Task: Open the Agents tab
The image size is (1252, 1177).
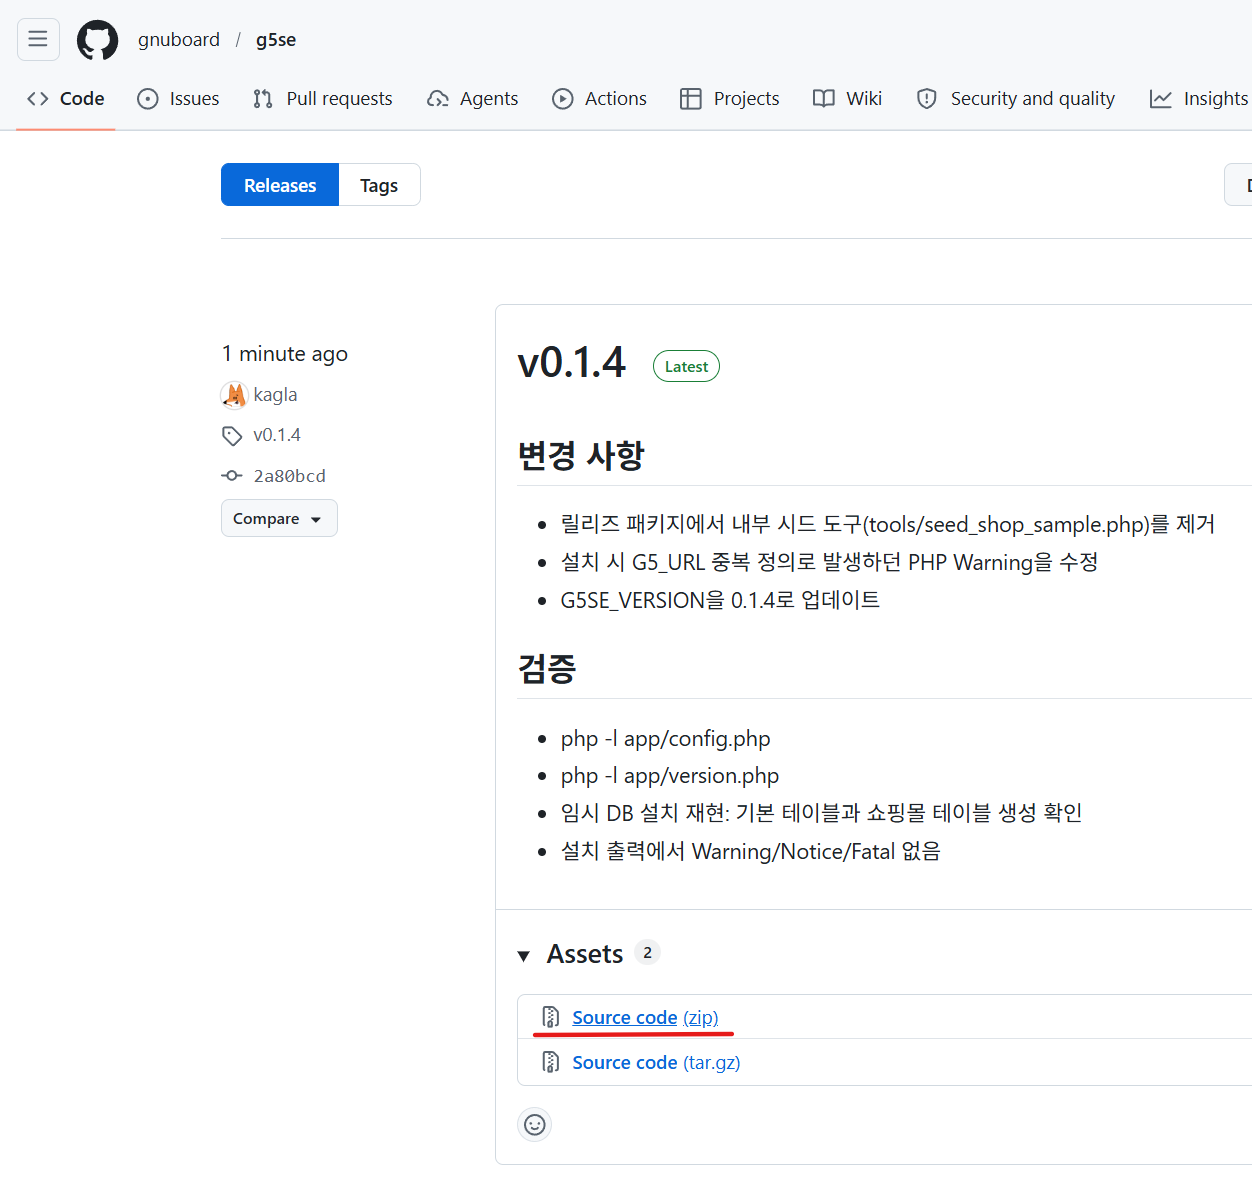Action: pyautogui.click(x=472, y=98)
